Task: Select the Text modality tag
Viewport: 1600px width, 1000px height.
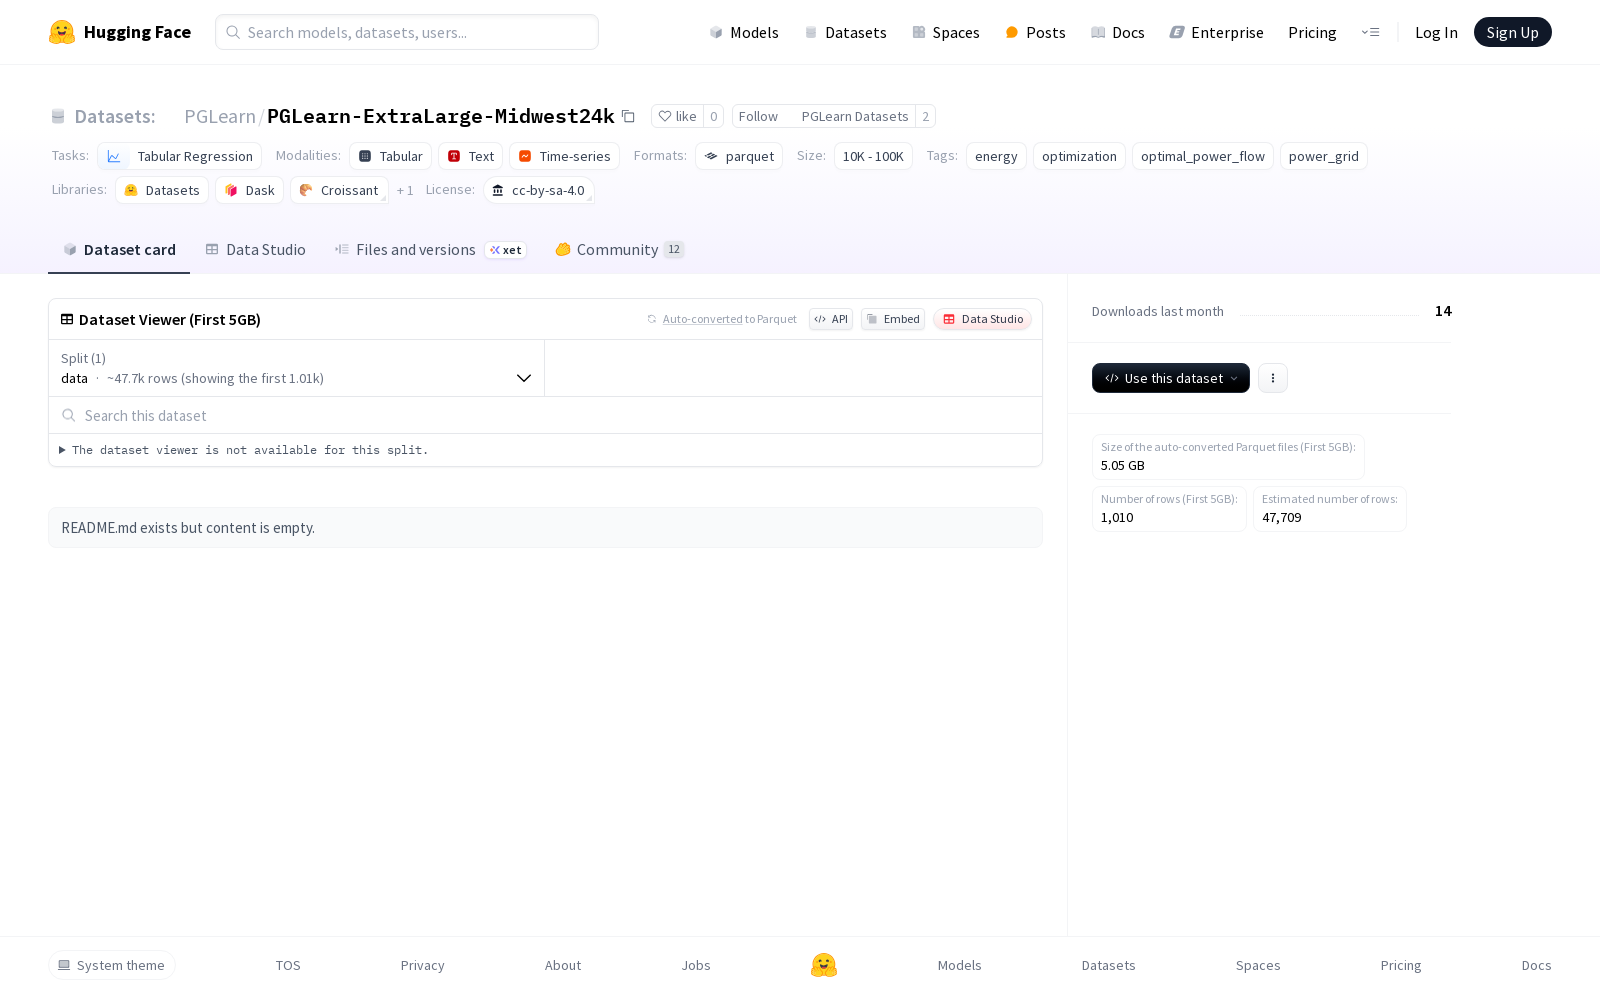Action: 470,156
